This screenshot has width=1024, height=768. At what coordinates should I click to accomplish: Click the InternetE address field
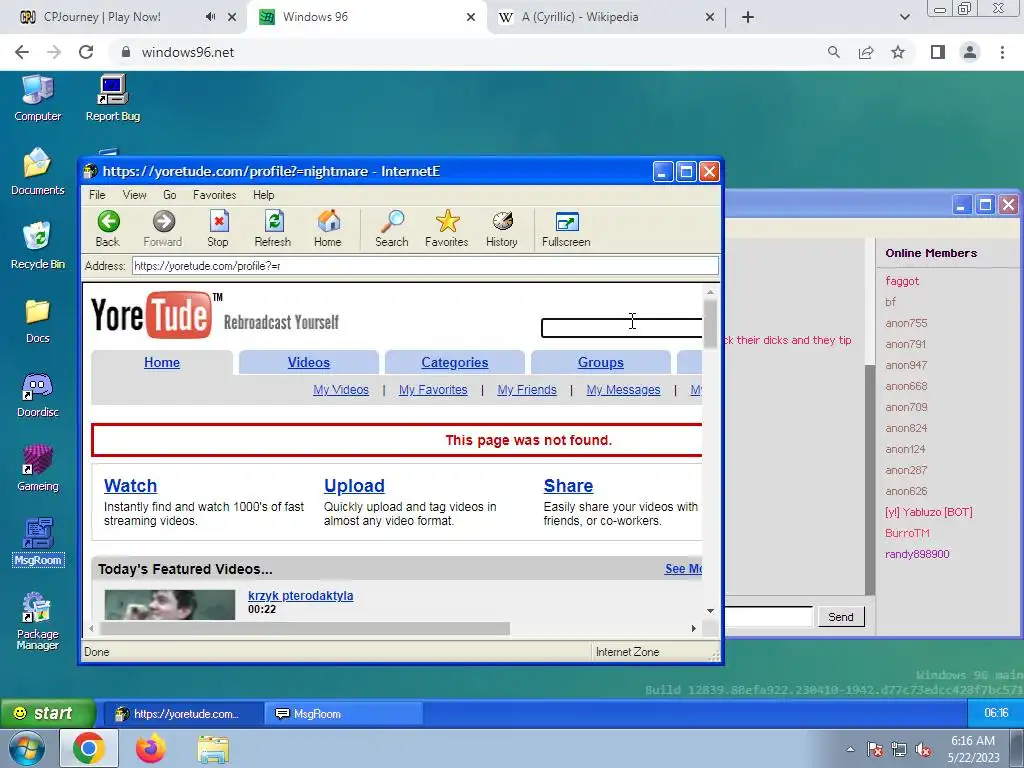[425, 266]
